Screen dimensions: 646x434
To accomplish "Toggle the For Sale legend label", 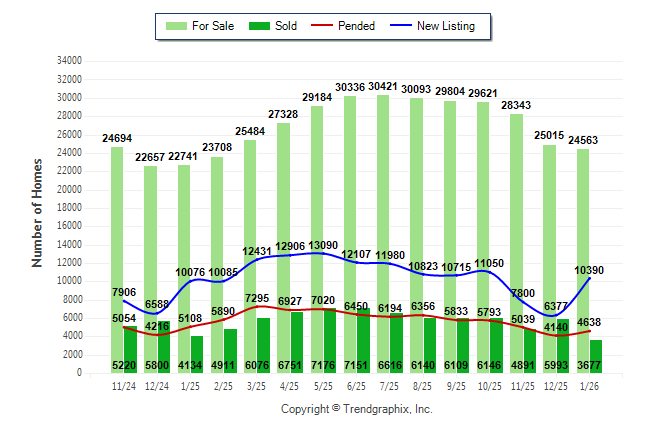I will click(212, 25).
